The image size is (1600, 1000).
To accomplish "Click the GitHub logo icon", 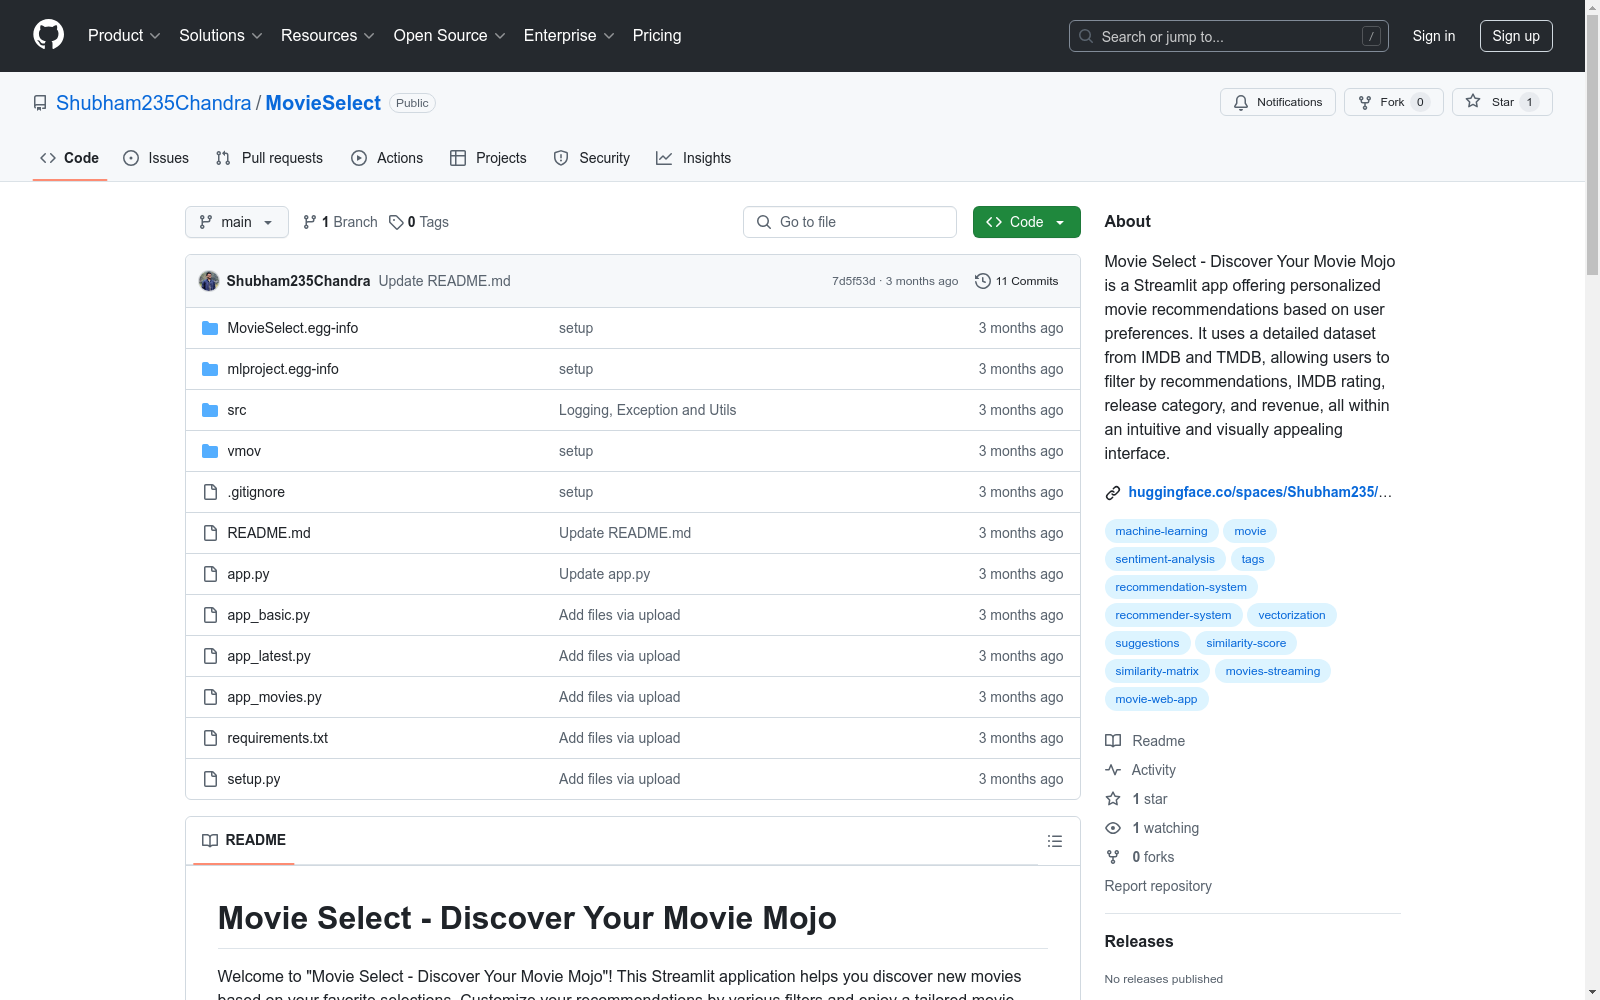I will click(x=48, y=35).
